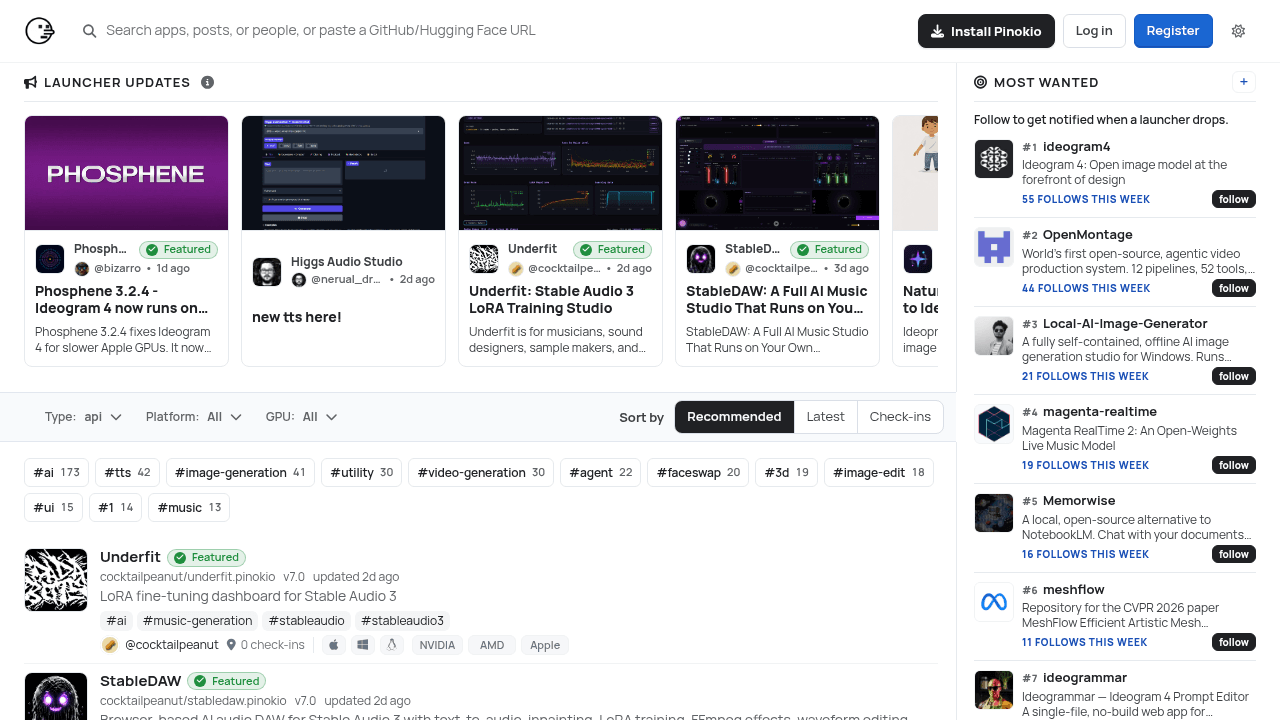Viewport: 1280px width, 720px height.
Task: Click the Linux OS icon on Underfit row
Action: click(392, 645)
